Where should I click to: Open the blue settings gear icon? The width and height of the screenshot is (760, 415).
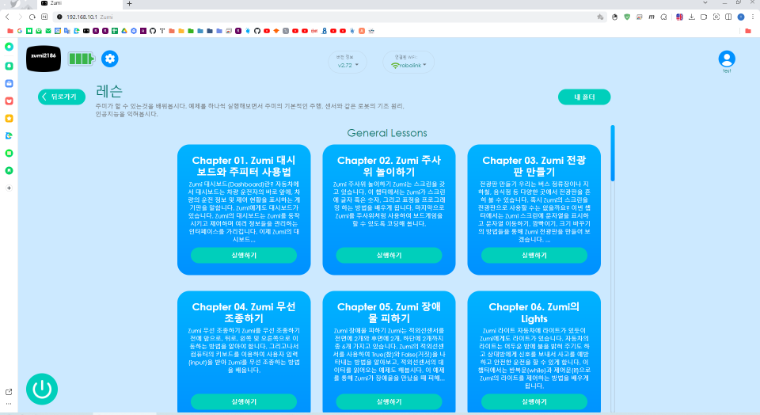(110, 60)
